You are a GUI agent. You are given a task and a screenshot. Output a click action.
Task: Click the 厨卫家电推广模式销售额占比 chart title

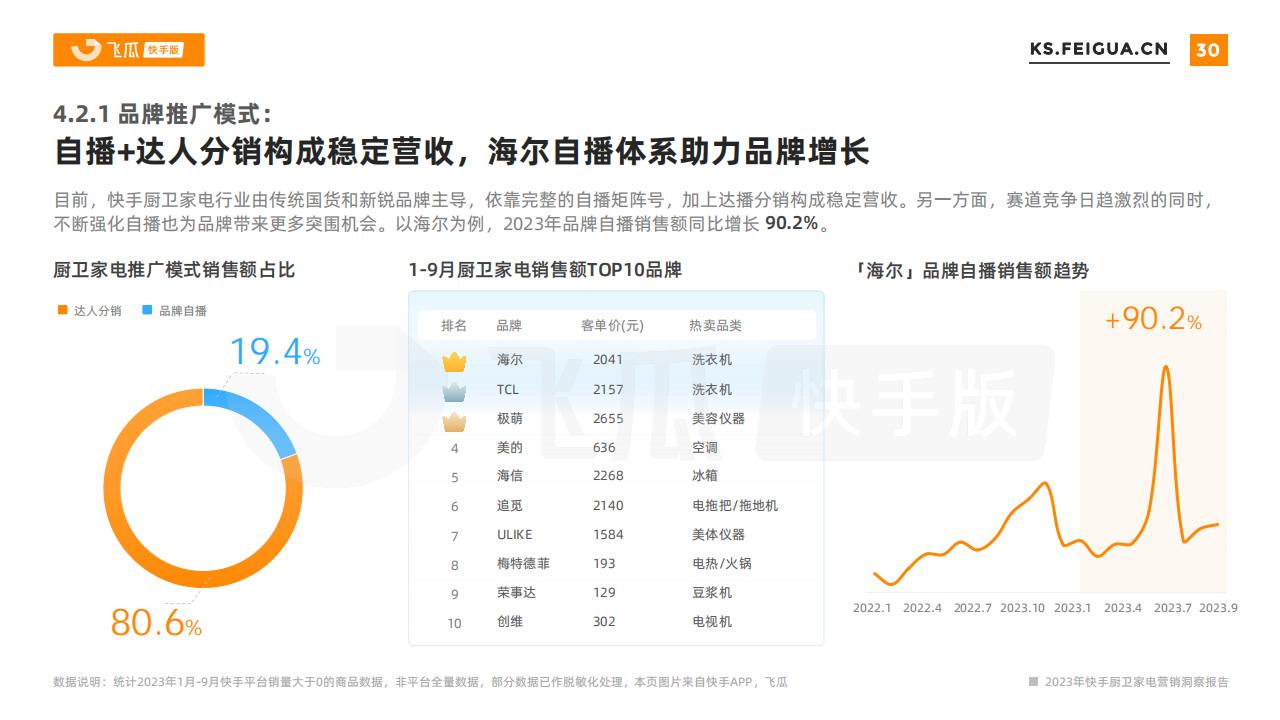[174, 271]
